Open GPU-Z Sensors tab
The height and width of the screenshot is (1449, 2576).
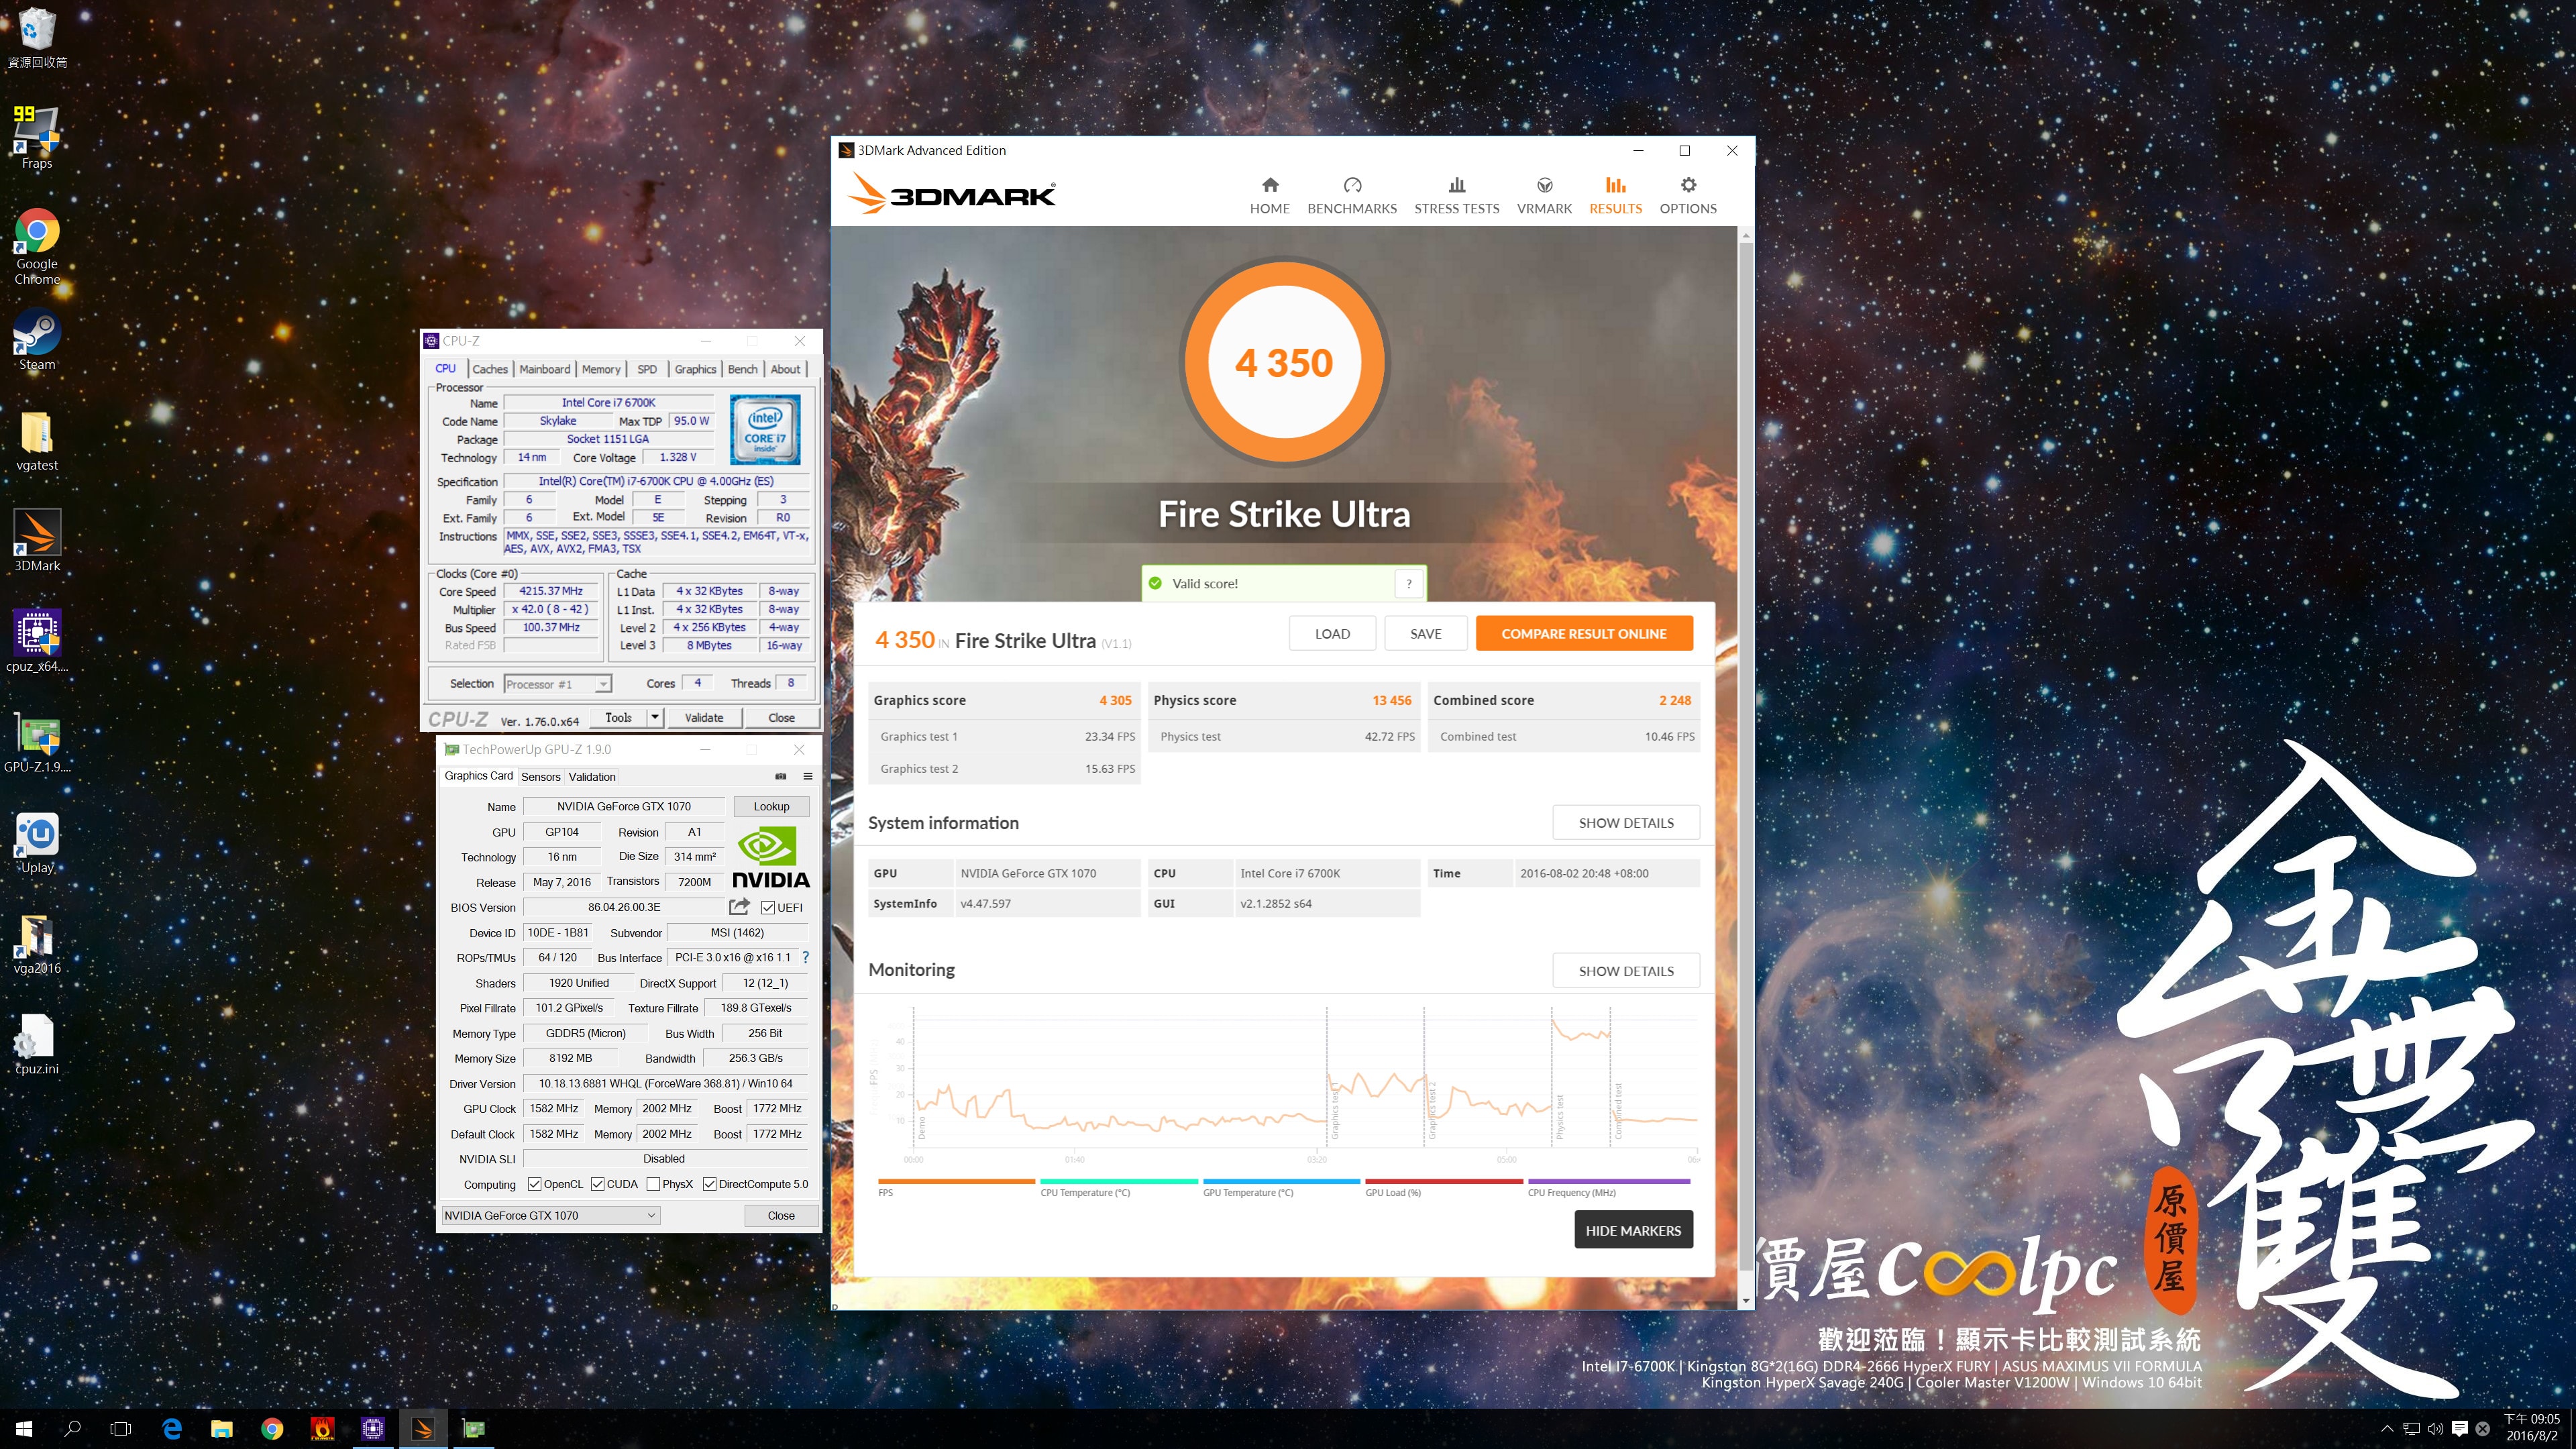coord(540,776)
